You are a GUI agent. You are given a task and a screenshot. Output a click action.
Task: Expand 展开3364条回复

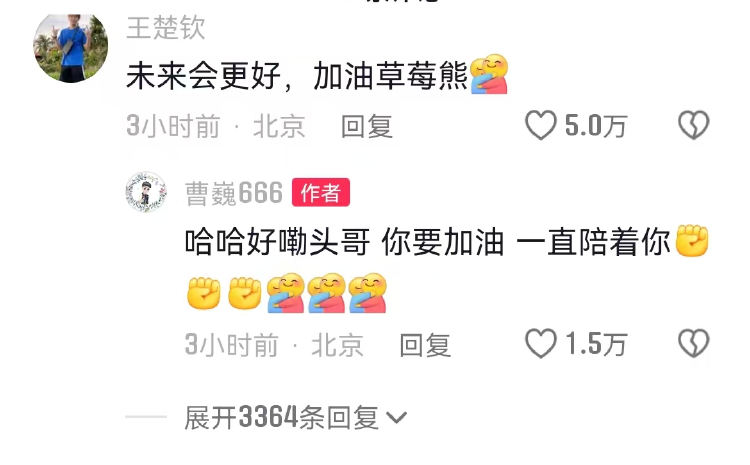click(296, 418)
